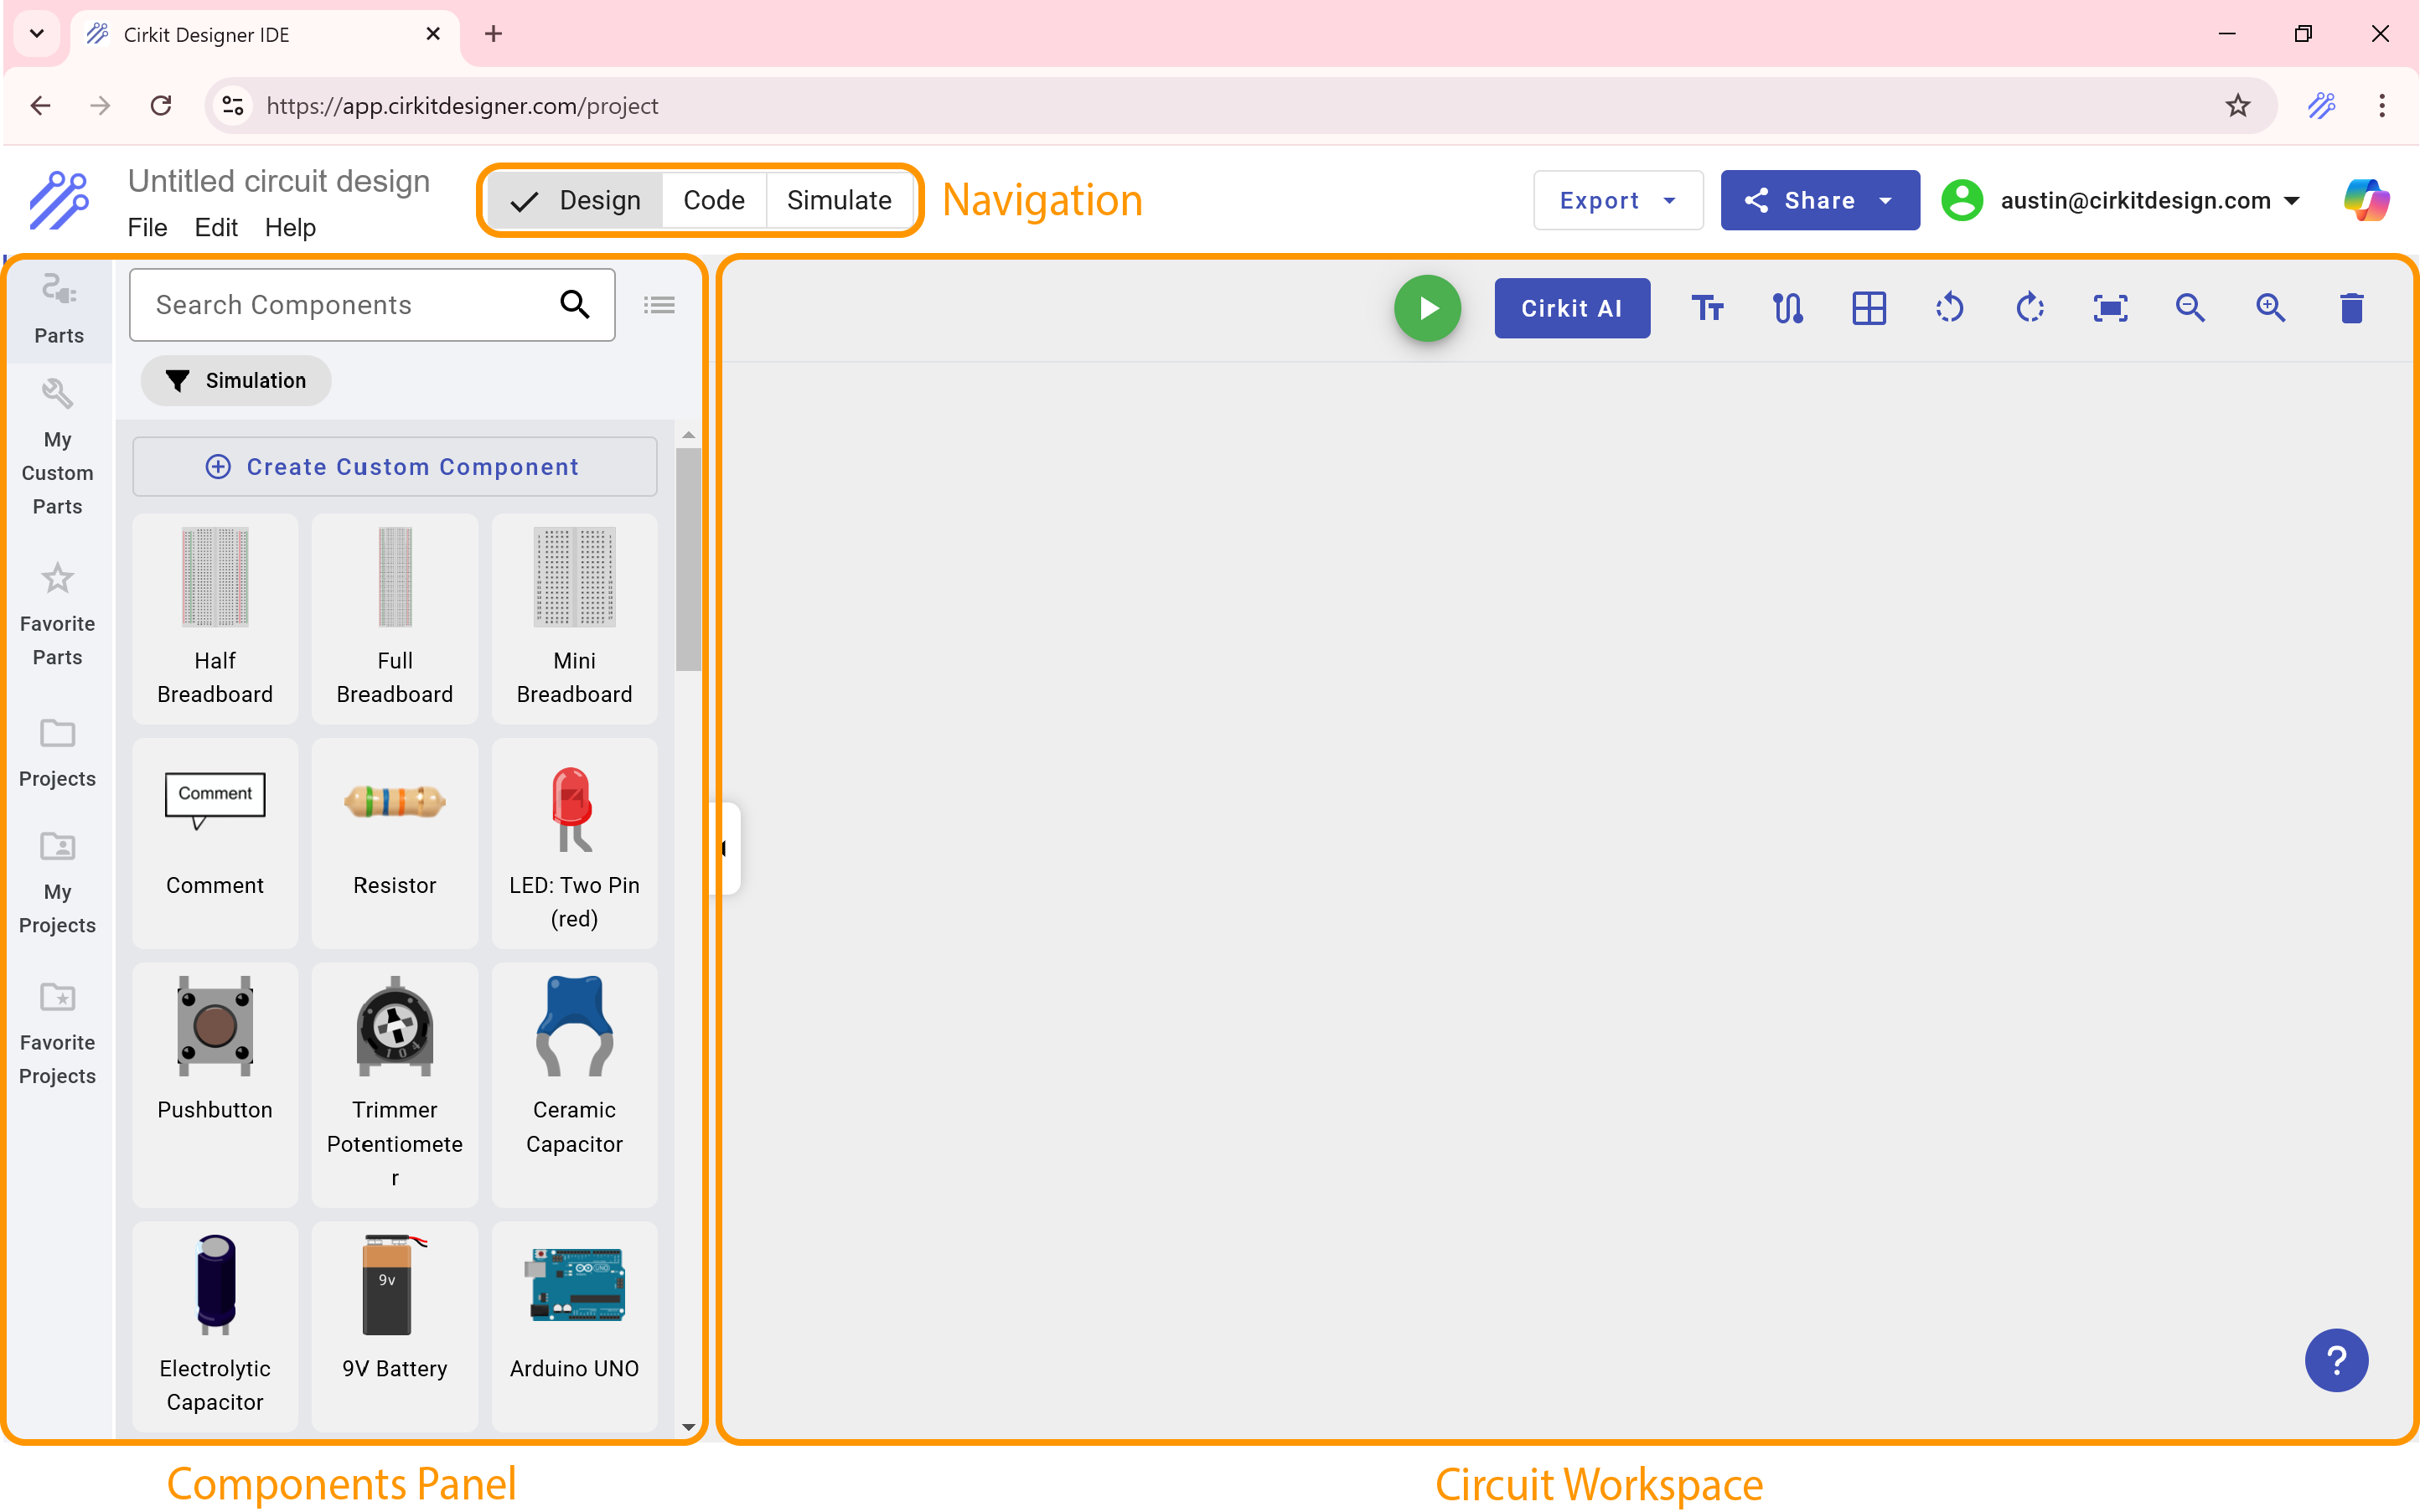This screenshot has width=2420, height=1512.
Task: Switch to the Code tab
Action: click(x=714, y=200)
